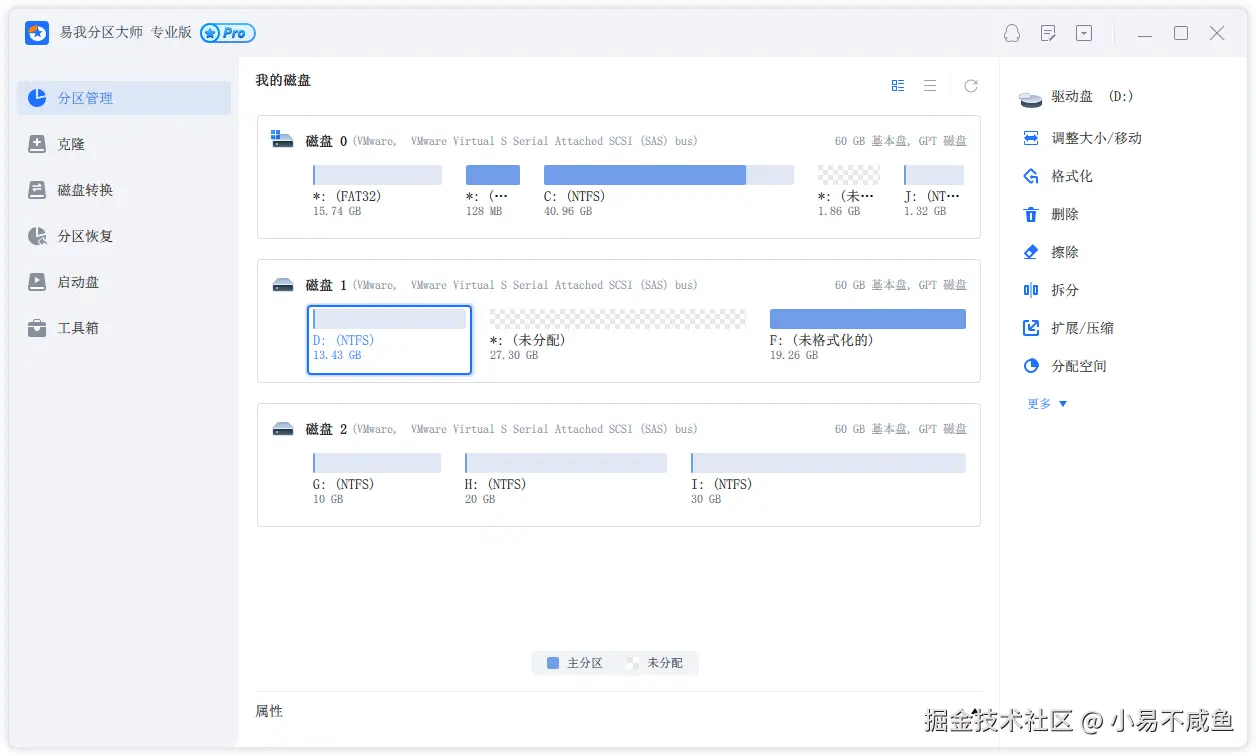The width and height of the screenshot is (1256, 756).
Task: Expand the 更多 operations list
Action: pos(1048,404)
